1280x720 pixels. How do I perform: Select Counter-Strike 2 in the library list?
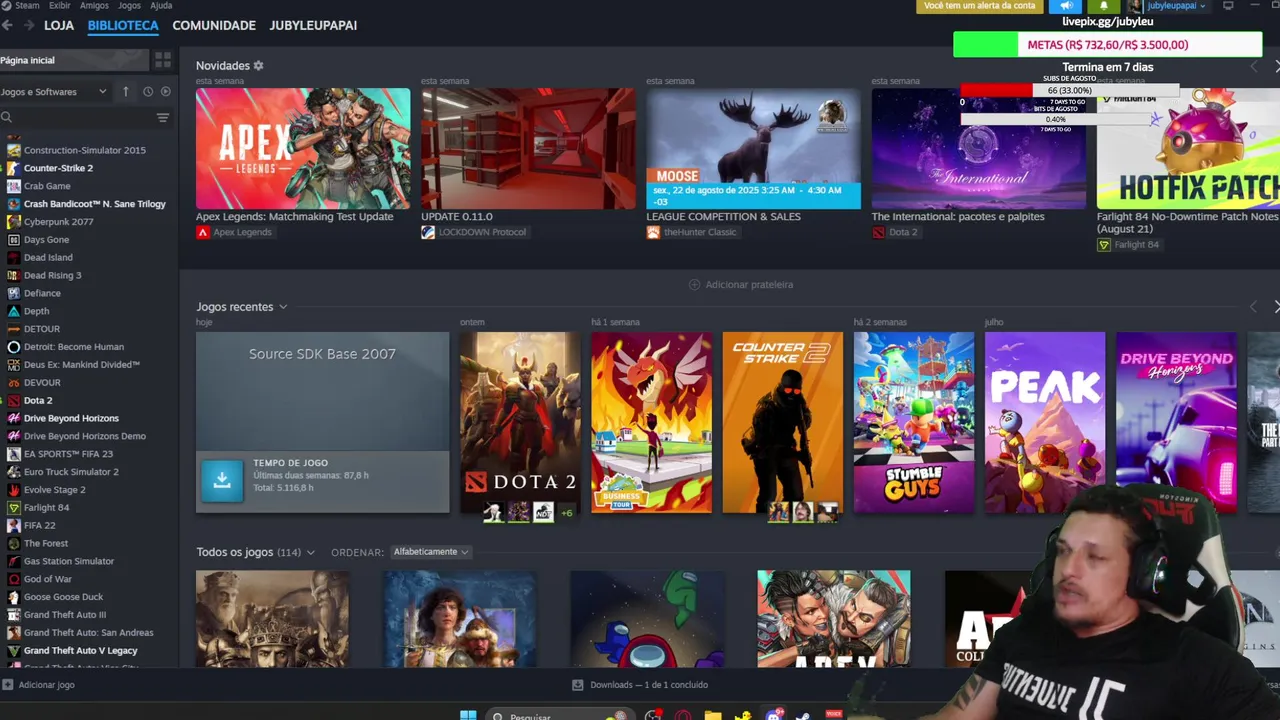click(58, 168)
